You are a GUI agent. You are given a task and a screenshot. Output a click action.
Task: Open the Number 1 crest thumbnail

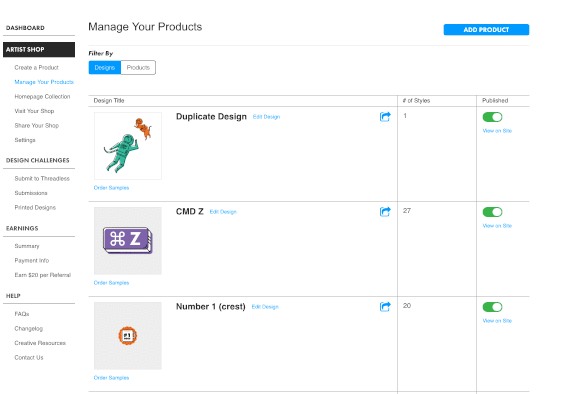point(128,335)
